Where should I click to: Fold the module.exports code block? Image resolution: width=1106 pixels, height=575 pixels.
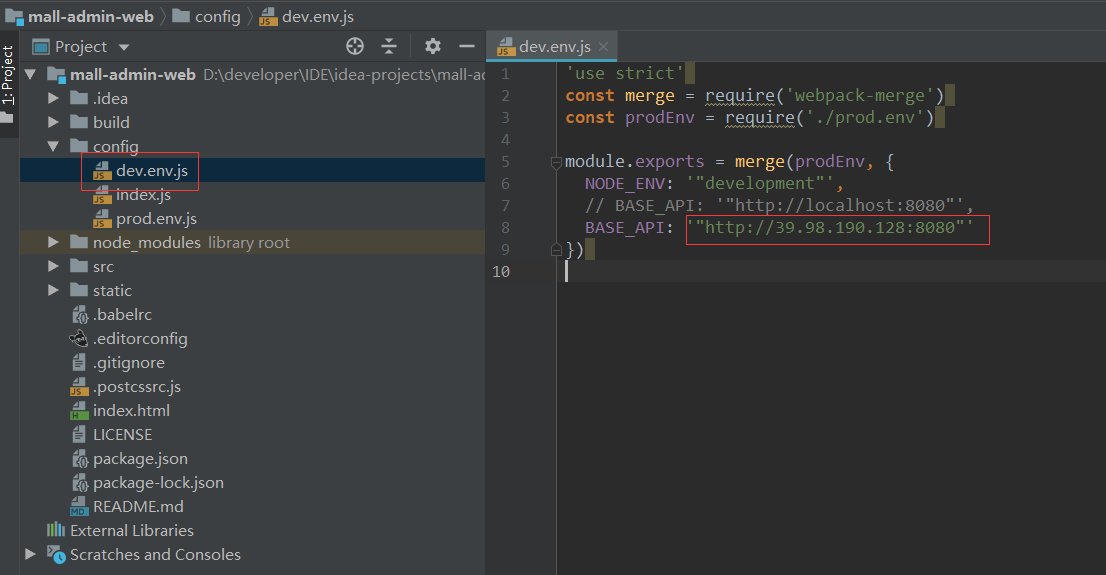click(554, 162)
